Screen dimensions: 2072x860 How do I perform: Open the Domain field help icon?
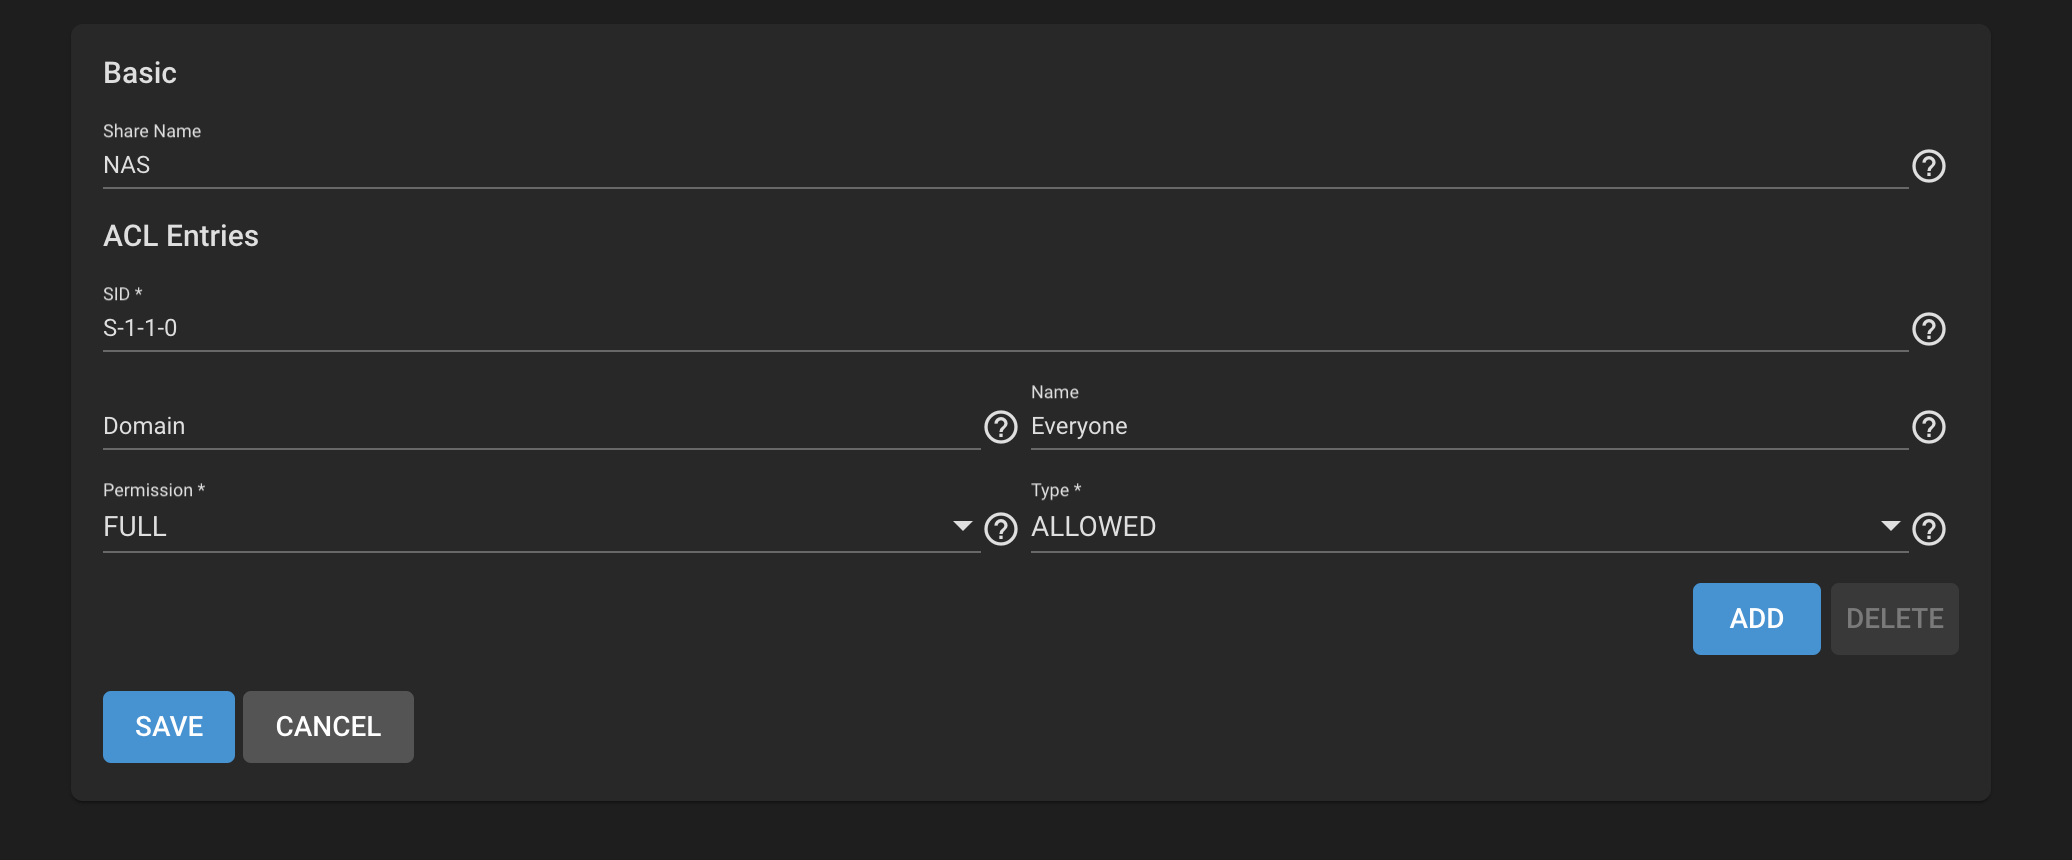coord(1000,427)
